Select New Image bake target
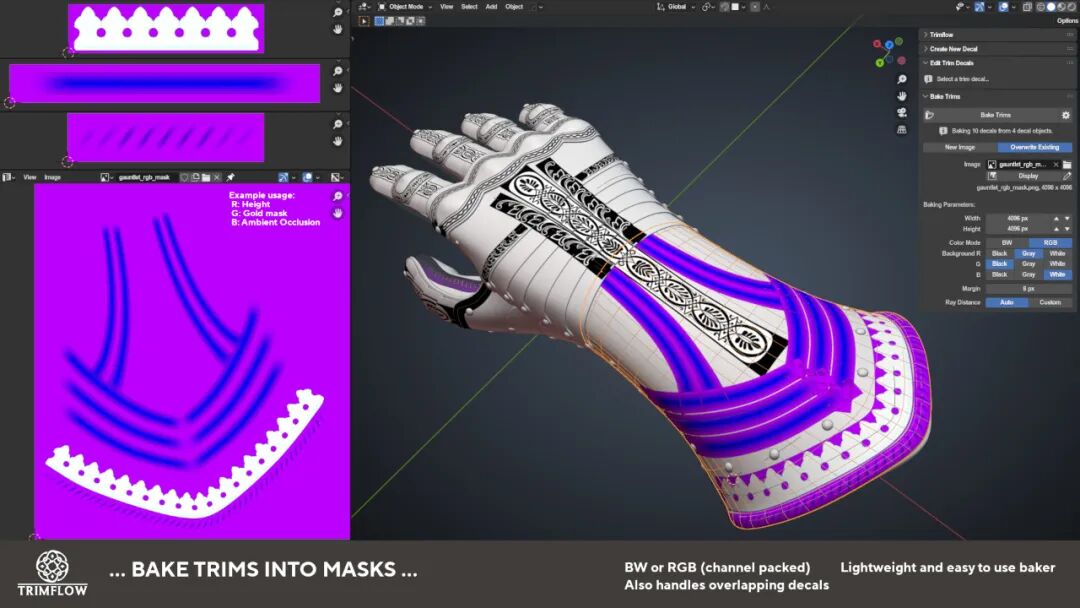Screen dimensions: 1080x608 (959, 147)
